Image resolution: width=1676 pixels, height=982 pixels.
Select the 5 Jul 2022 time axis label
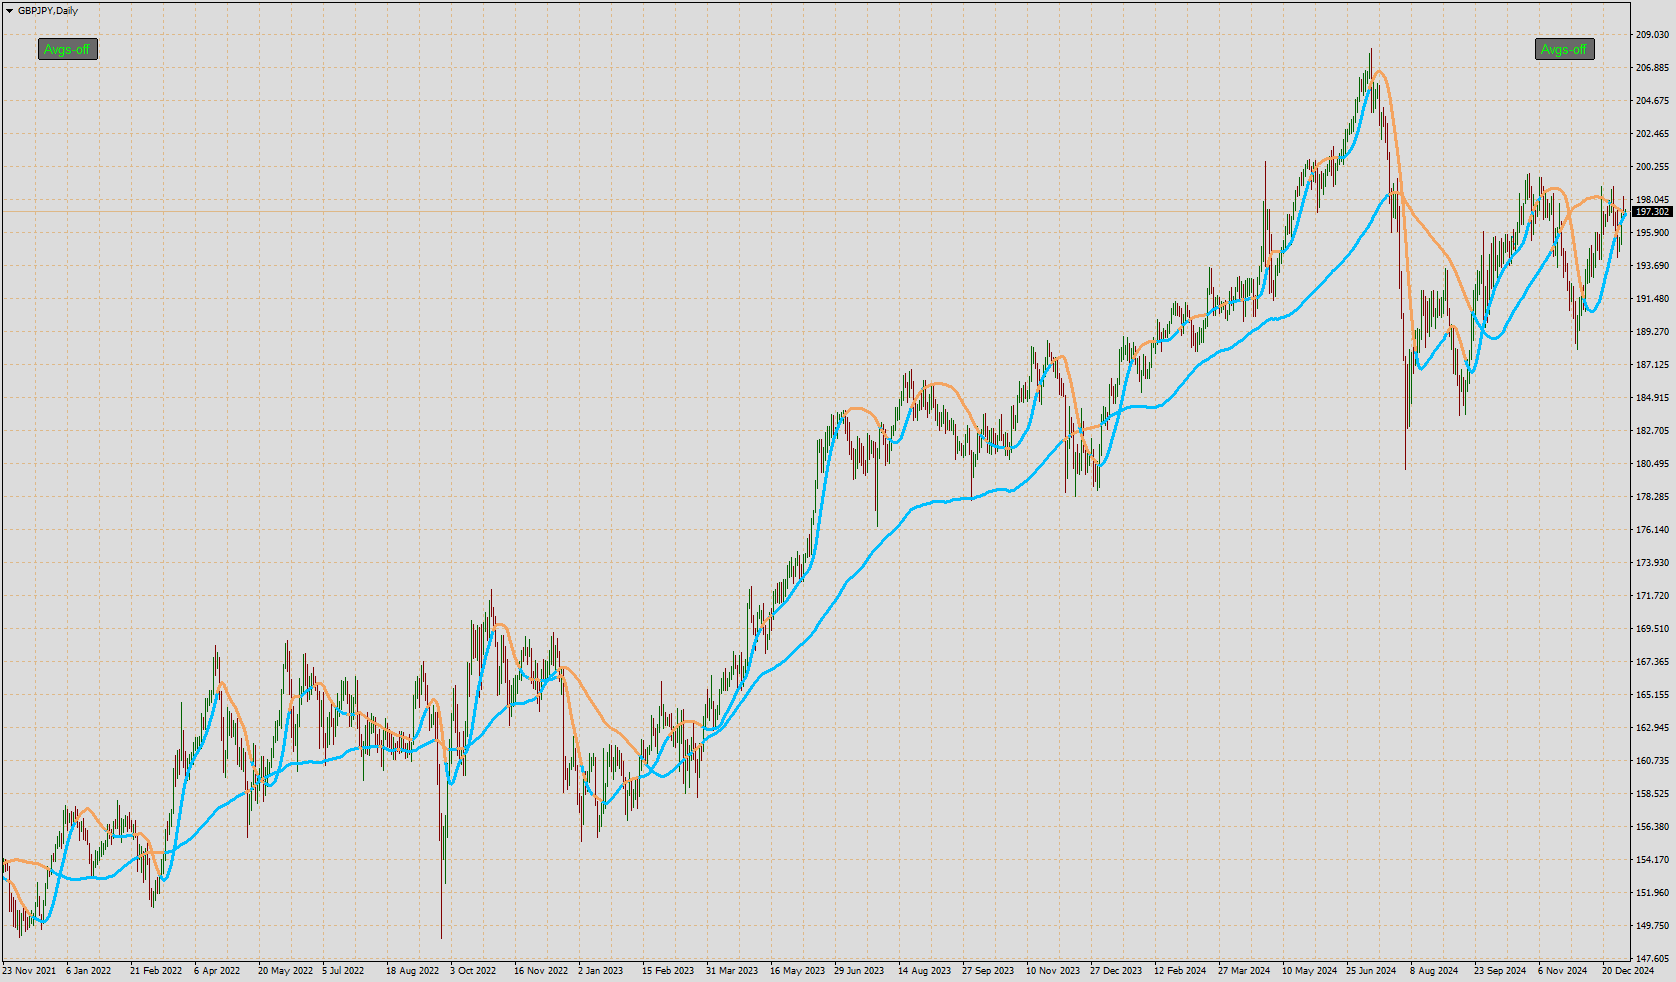pyautogui.click(x=343, y=971)
